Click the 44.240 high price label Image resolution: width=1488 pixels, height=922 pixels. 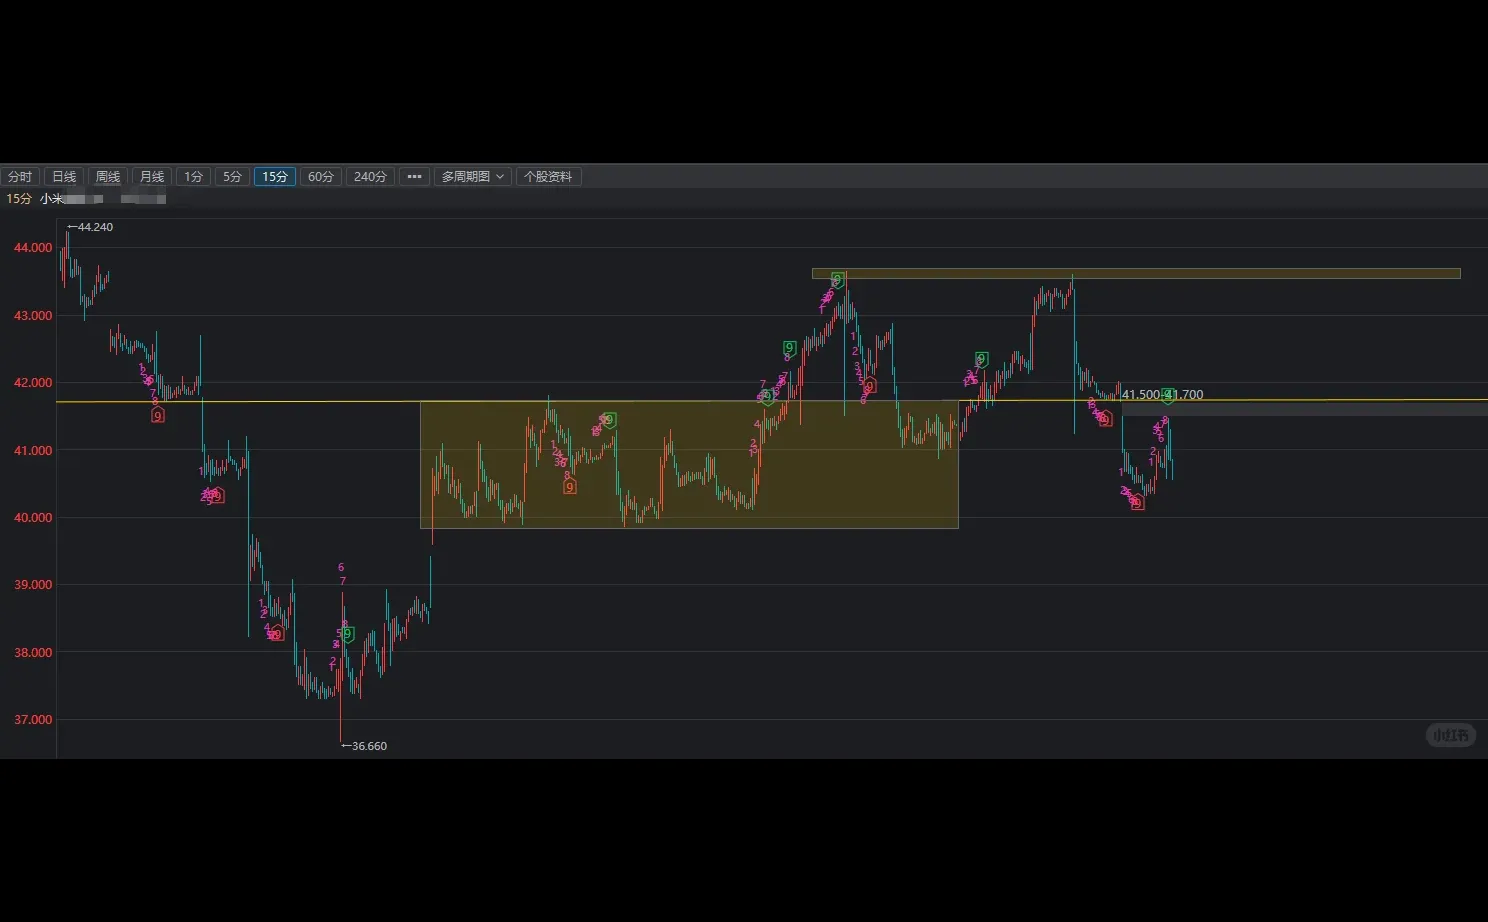pos(91,227)
